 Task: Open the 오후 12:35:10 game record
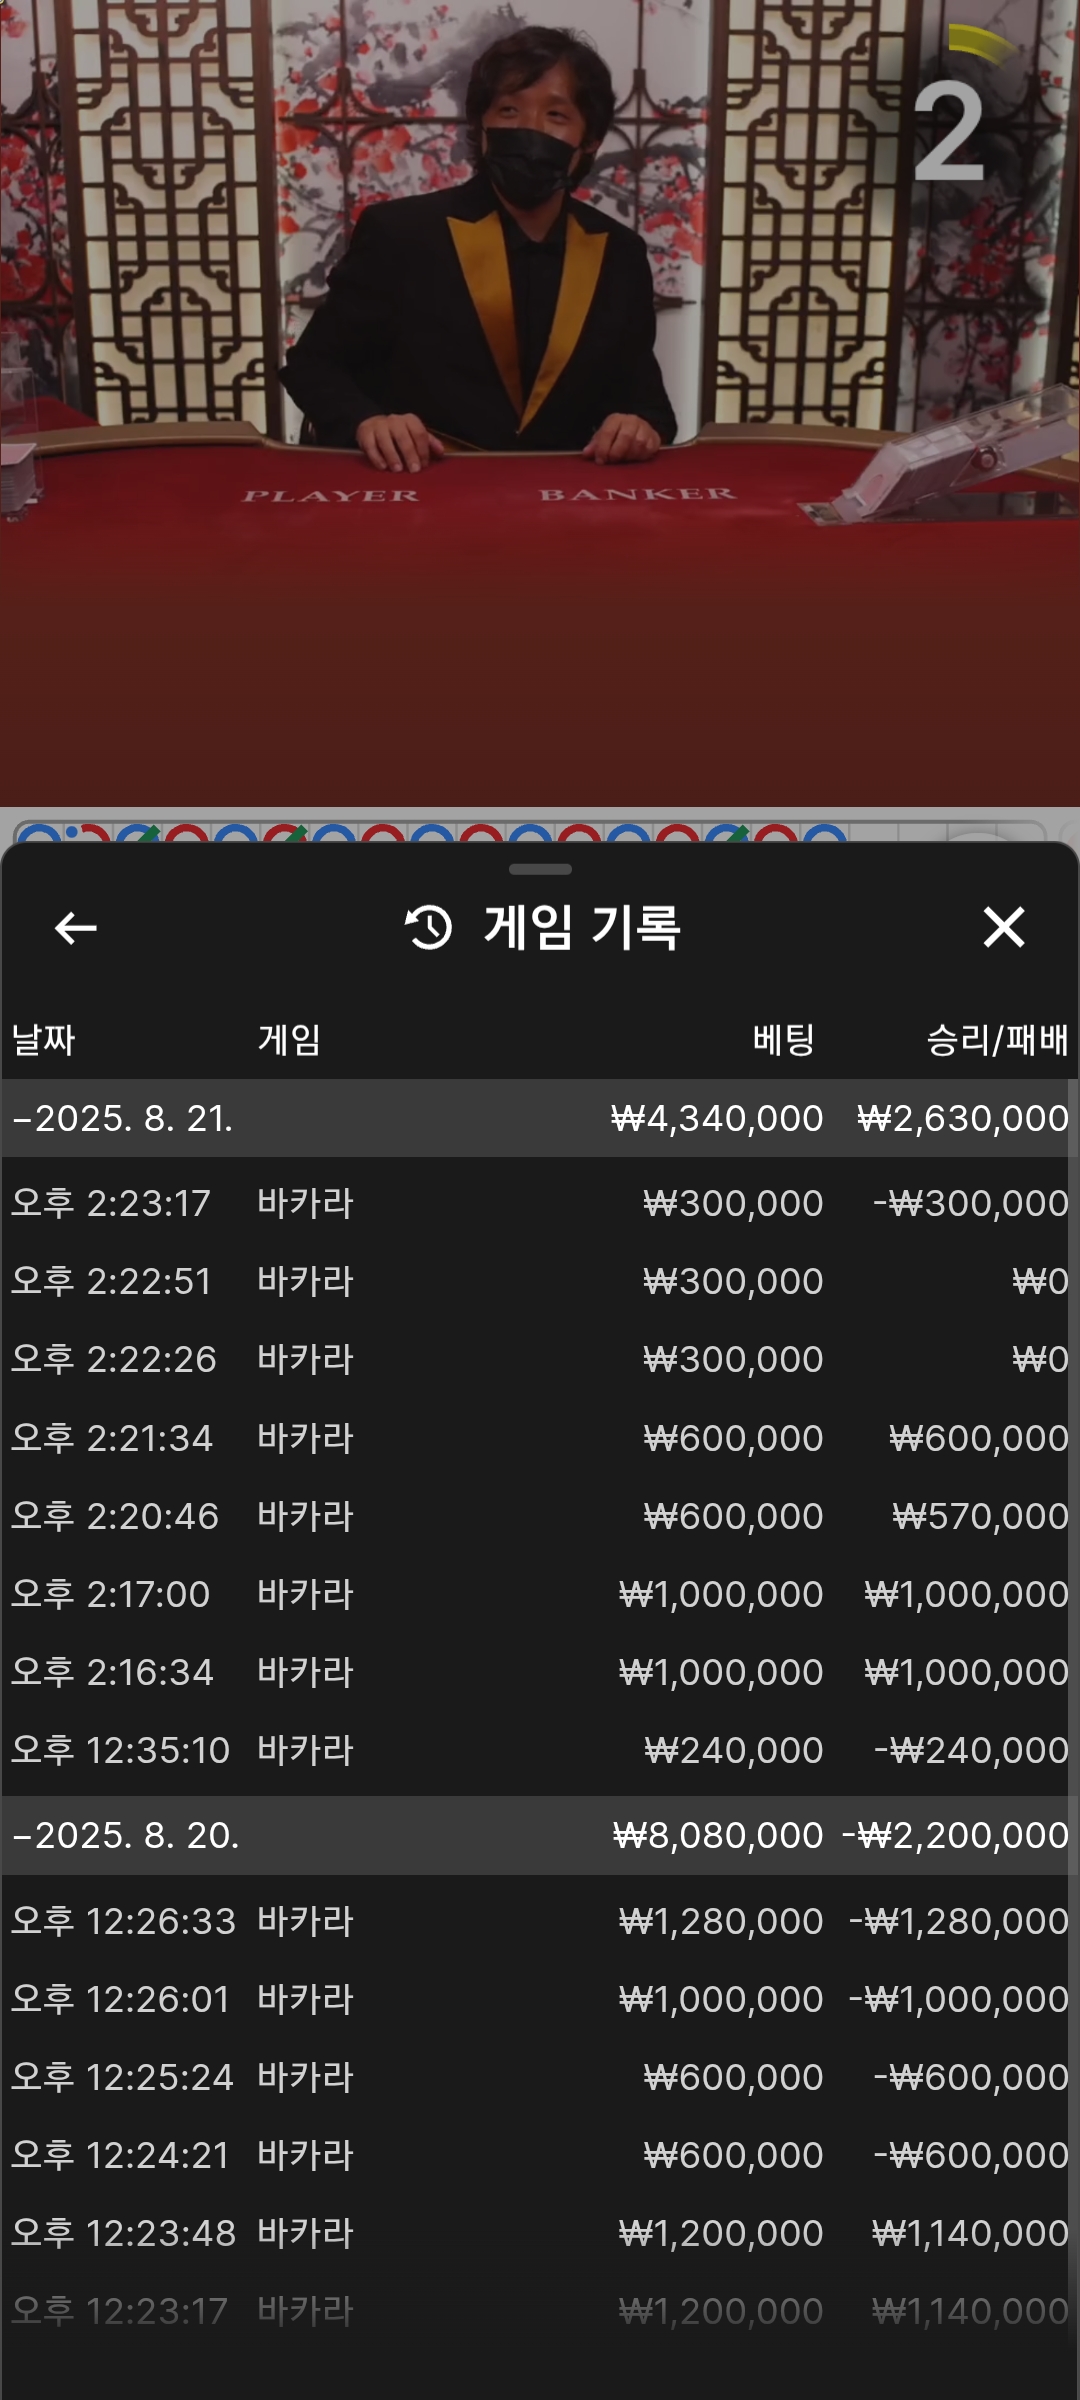(x=540, y=1750)
